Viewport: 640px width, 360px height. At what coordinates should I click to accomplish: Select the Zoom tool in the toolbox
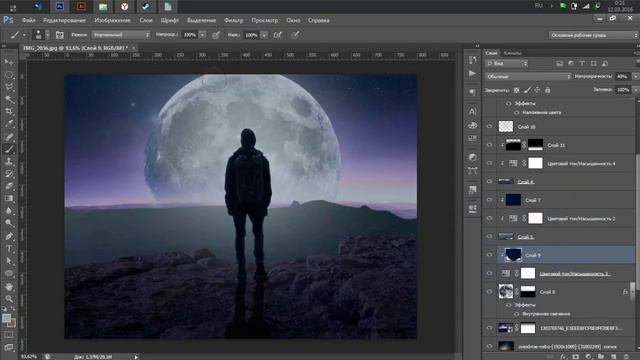pos(9,299)
